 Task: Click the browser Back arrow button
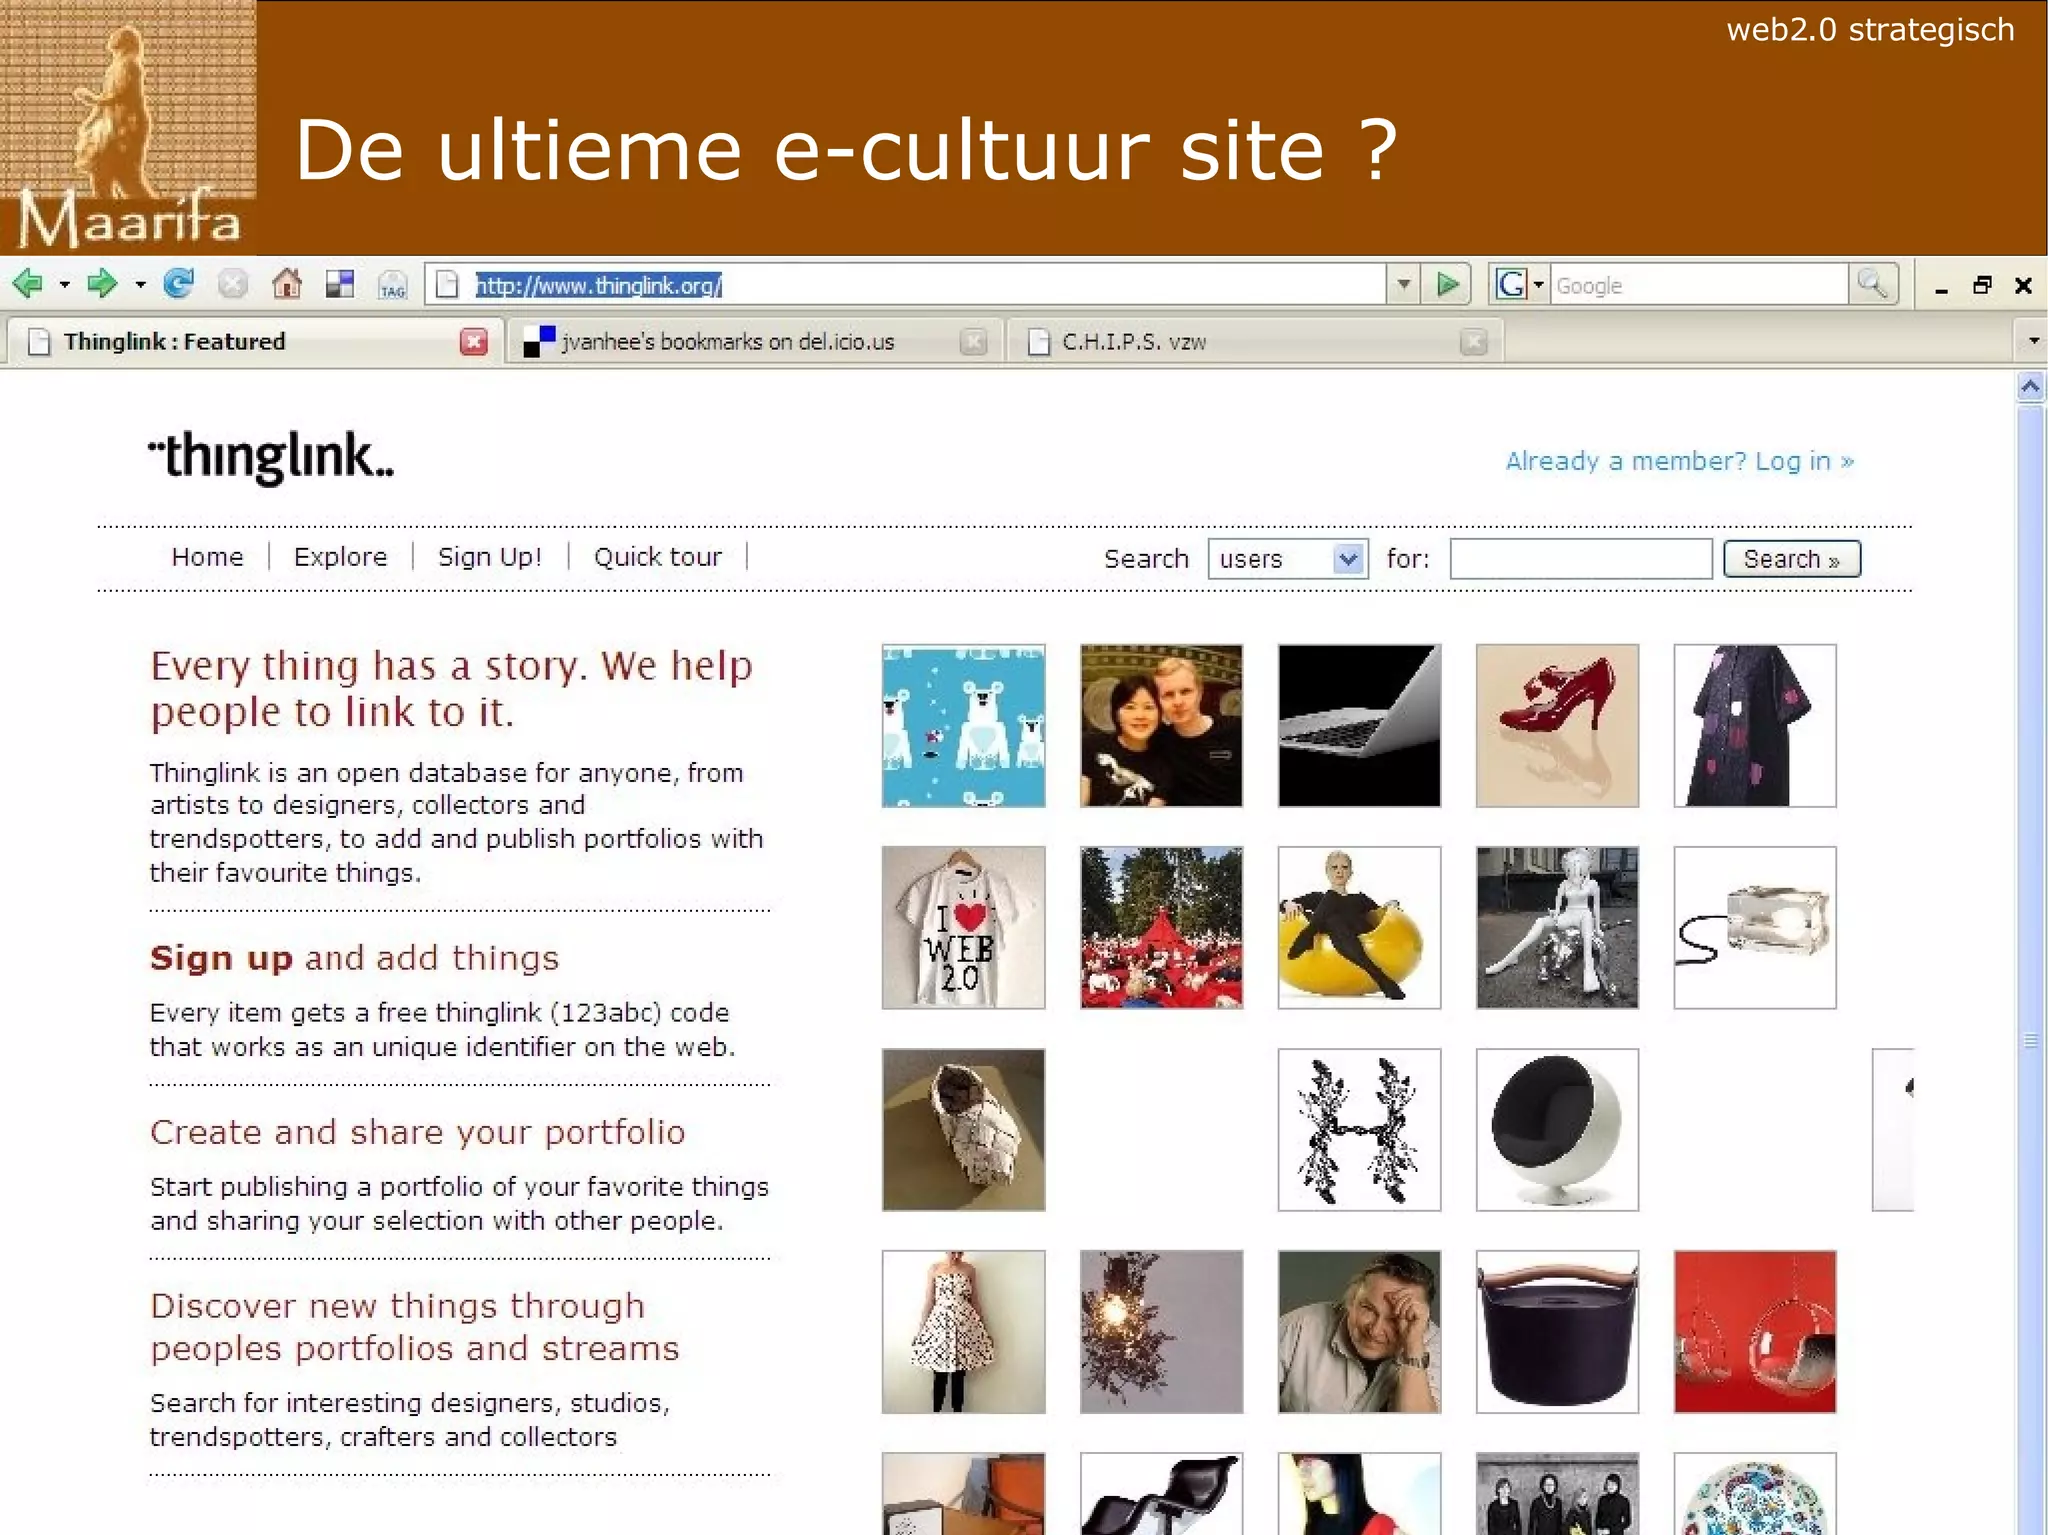[29, 285]
